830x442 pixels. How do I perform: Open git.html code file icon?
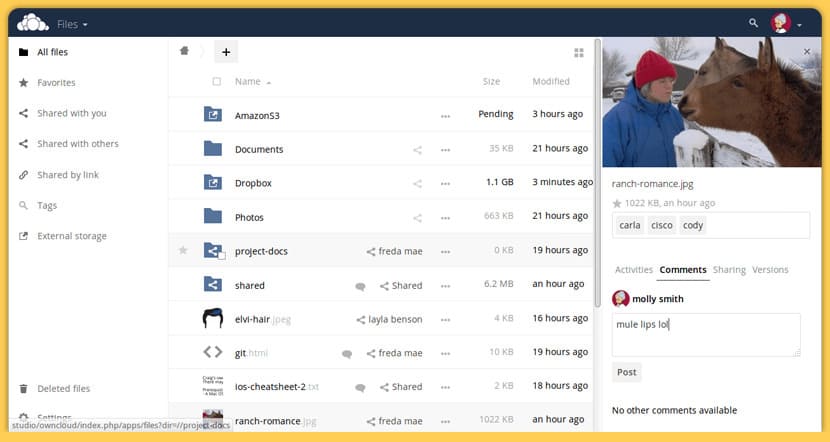click(x=213, y=352)
